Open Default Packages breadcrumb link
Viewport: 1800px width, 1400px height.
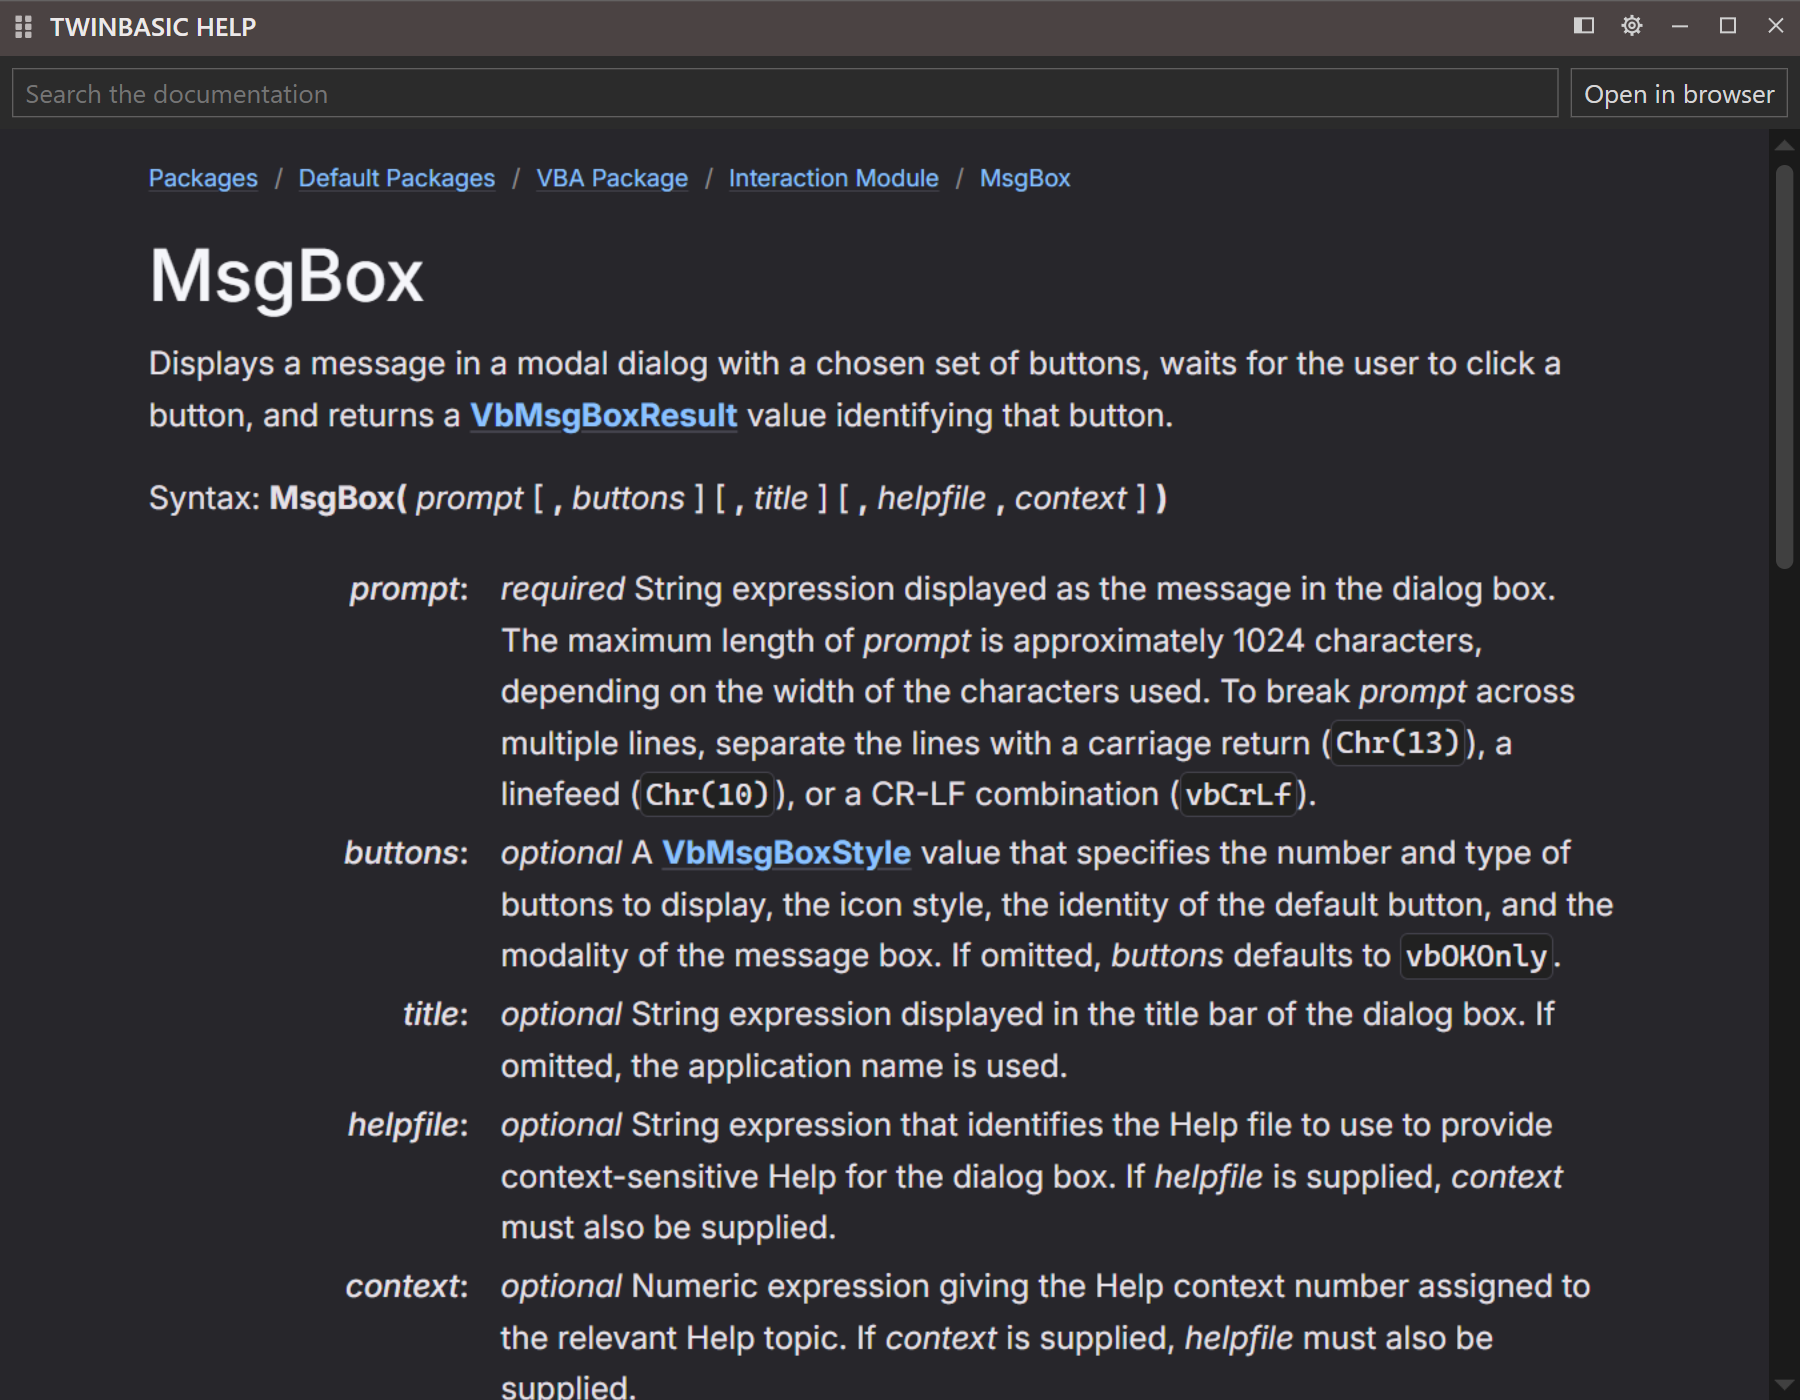(397, 178)
